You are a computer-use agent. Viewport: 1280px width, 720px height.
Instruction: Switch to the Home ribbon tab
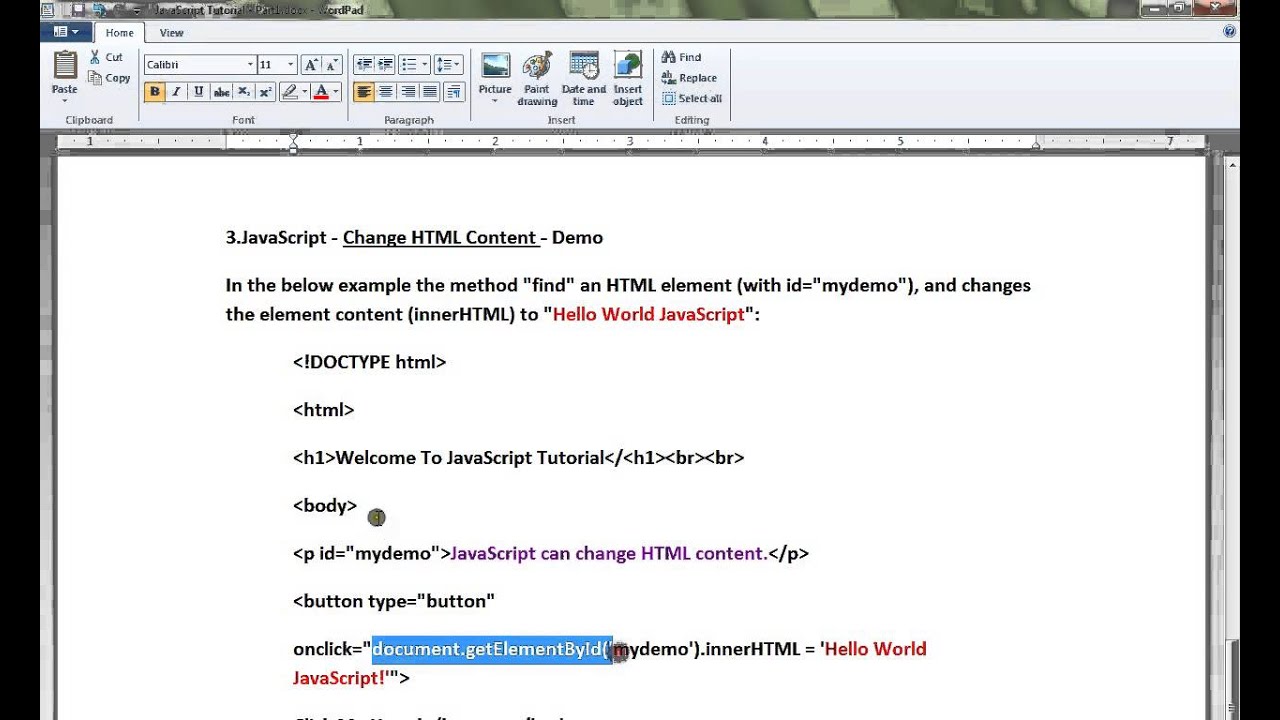[119, 33]
